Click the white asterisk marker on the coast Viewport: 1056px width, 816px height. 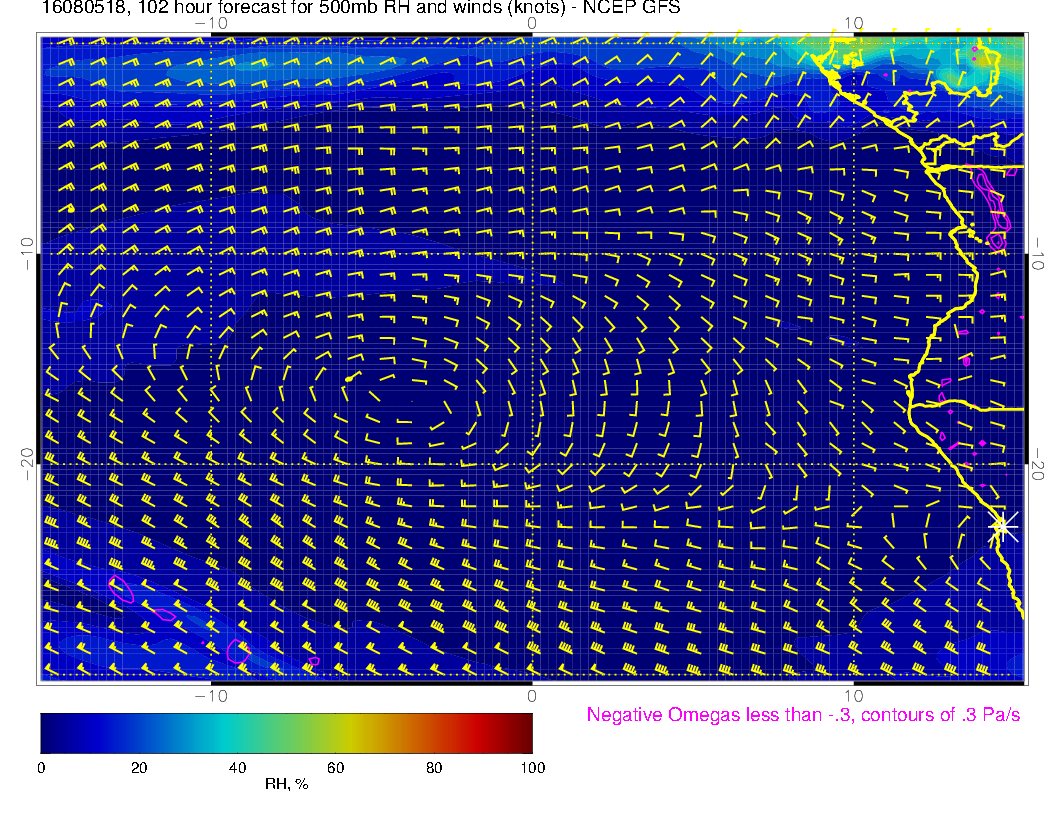pos(1003,526)
